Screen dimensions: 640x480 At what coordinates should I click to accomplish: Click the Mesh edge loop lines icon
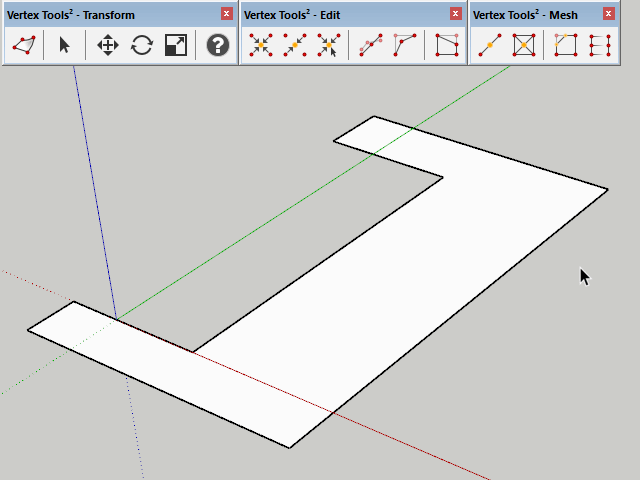click(600, 45)
